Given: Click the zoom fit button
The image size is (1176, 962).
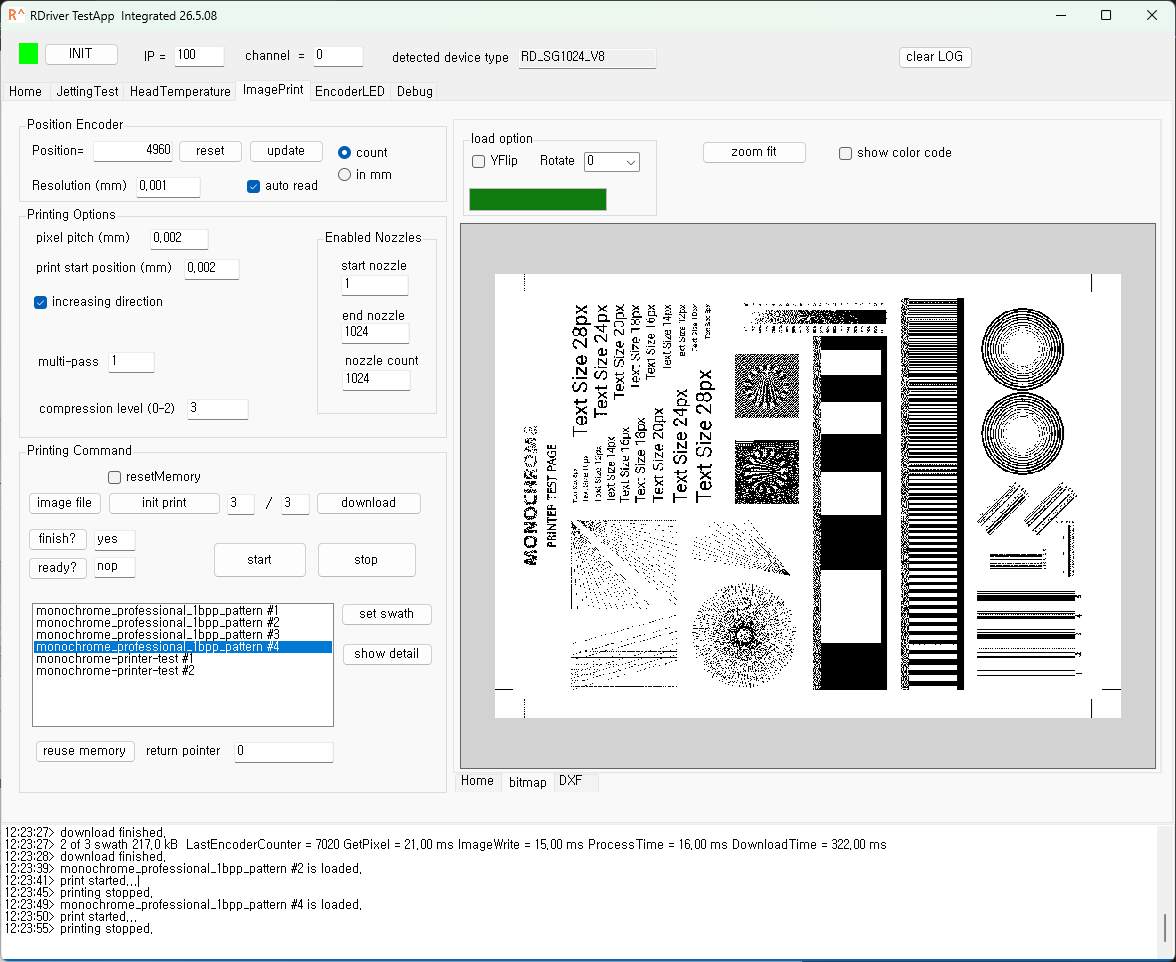Looking at the screenshot, I should (754, 152).
